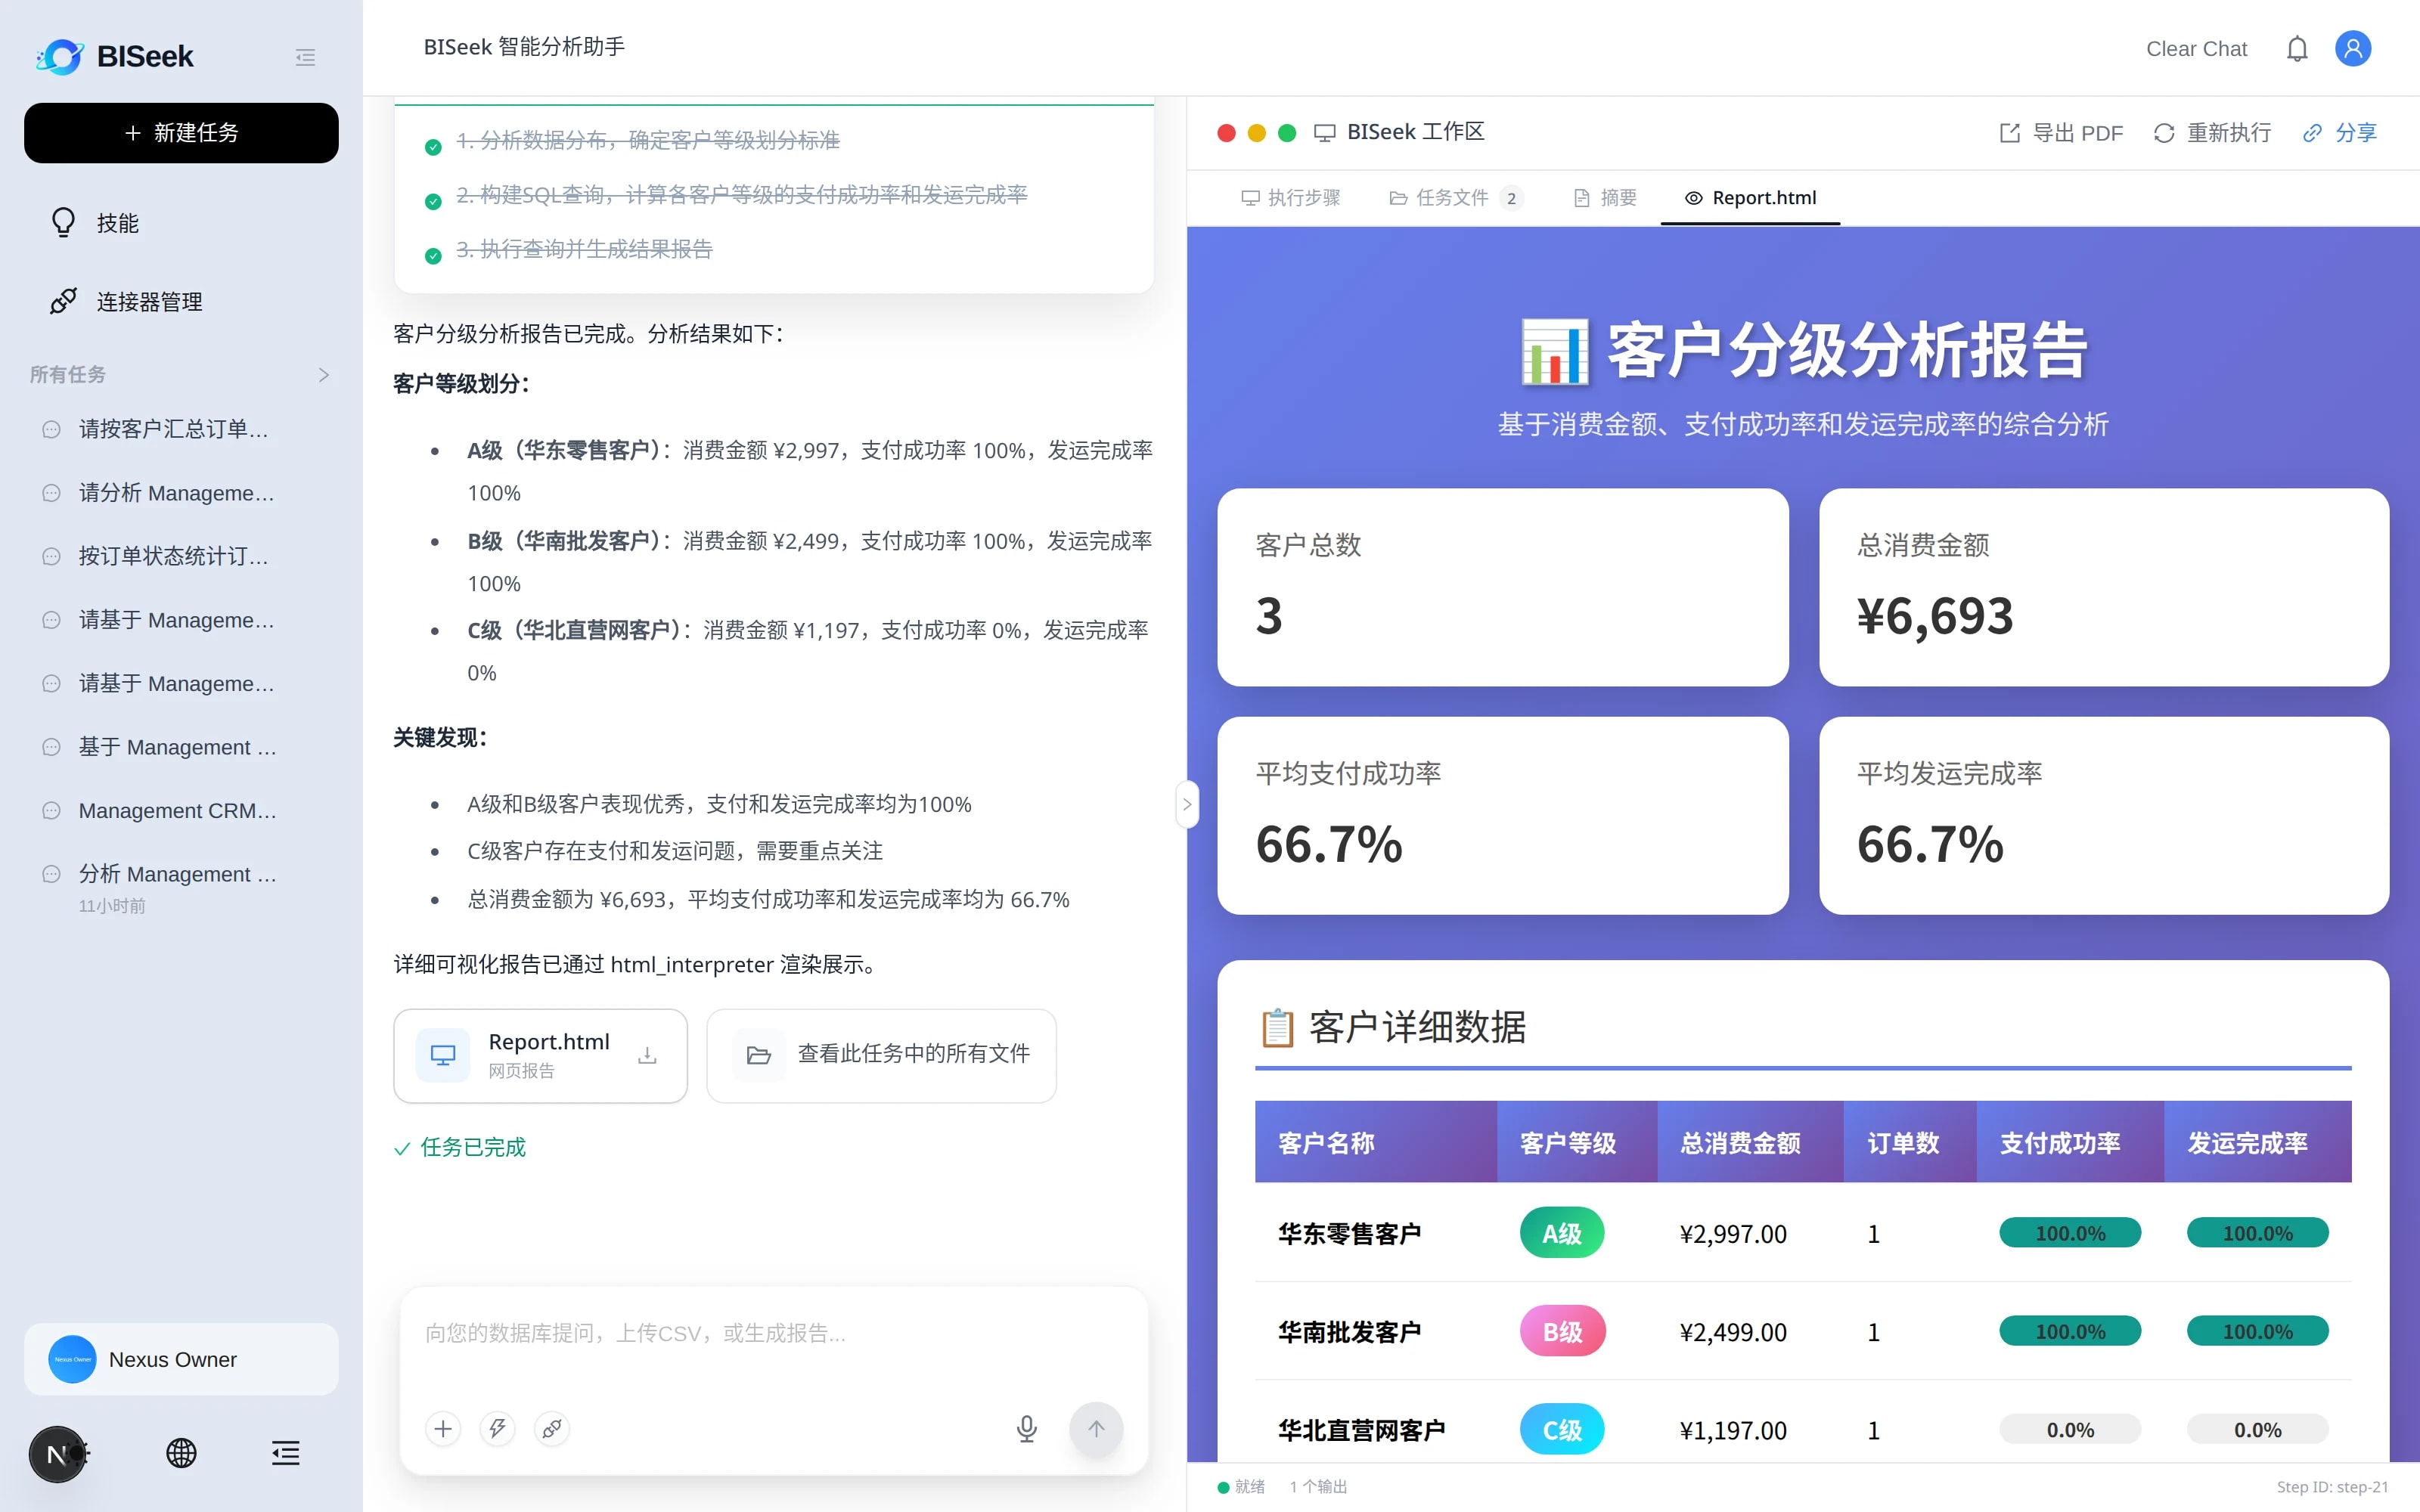Click the first completed step check icon

[x=433, y=147]
